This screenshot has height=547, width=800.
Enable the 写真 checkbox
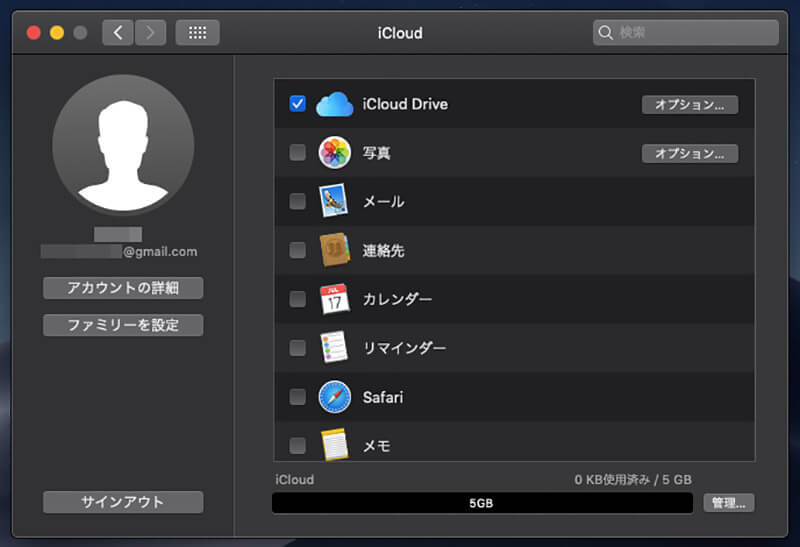tap(297, 152)
